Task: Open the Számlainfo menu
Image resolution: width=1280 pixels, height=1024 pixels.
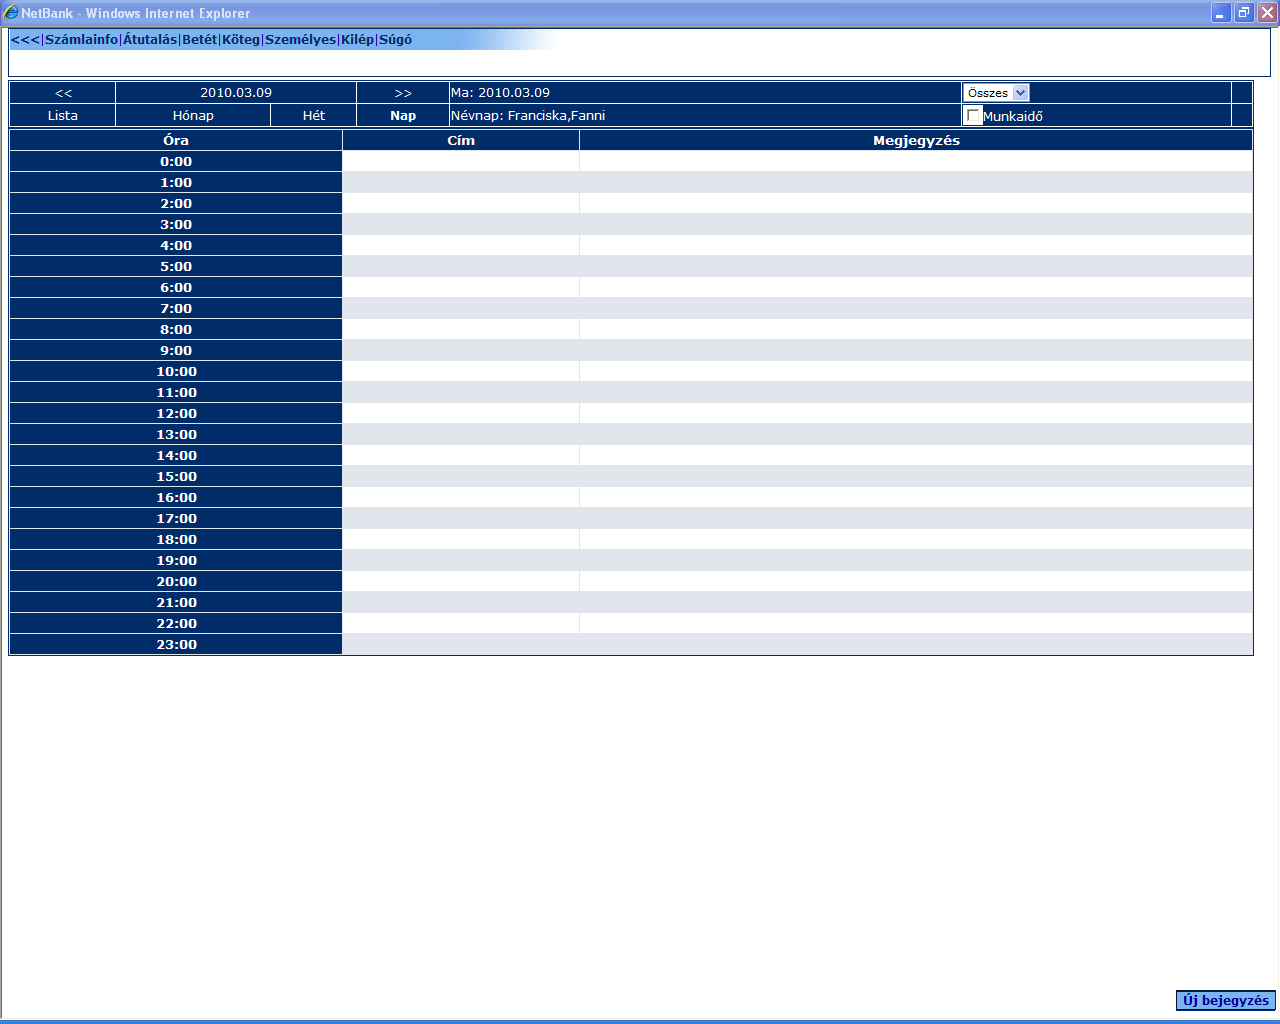Action: (x=81, y=40)
